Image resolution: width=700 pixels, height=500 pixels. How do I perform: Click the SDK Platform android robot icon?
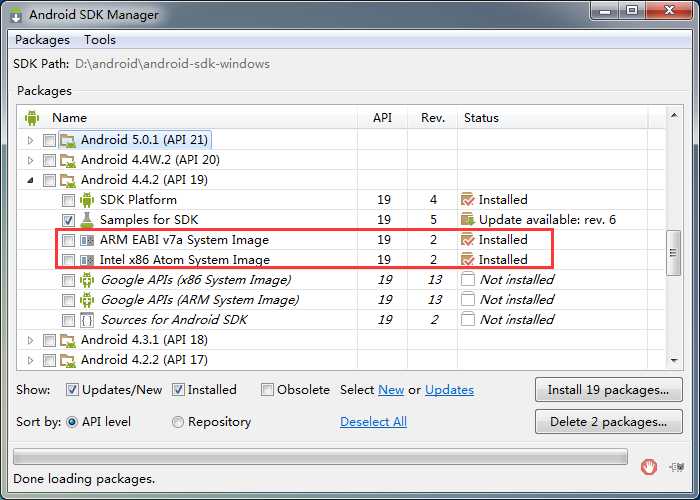87,200
